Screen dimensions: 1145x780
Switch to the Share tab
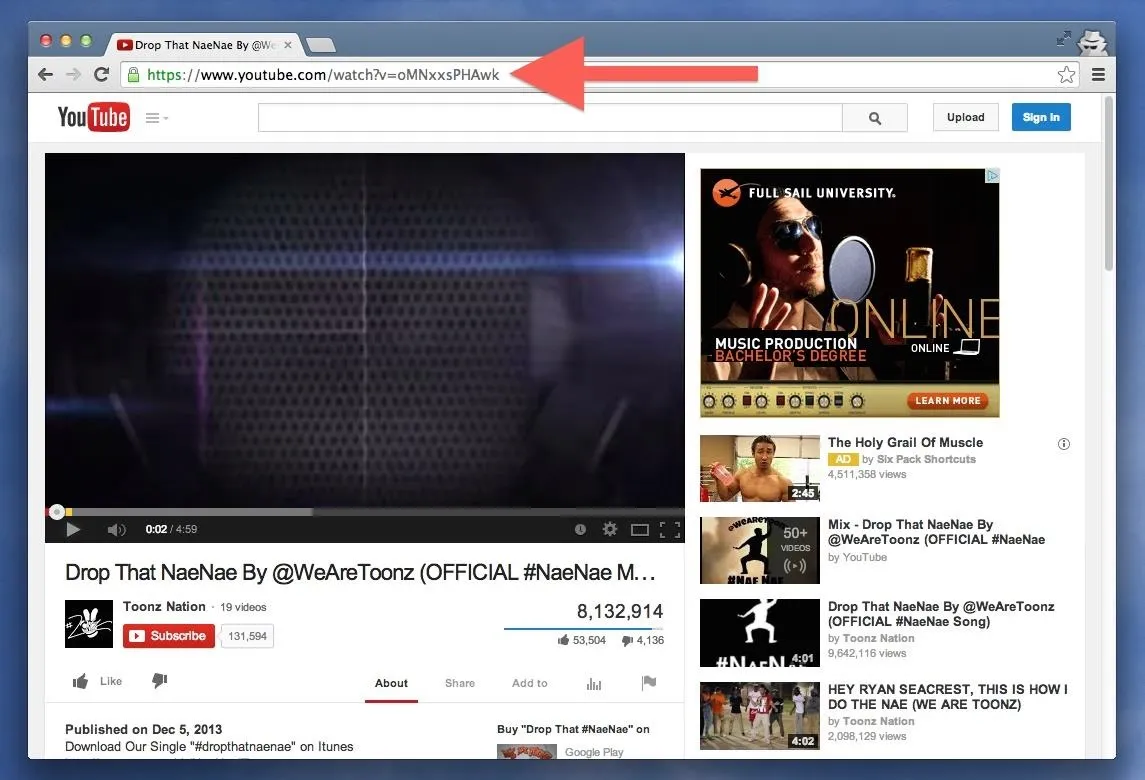pos(460,683)
